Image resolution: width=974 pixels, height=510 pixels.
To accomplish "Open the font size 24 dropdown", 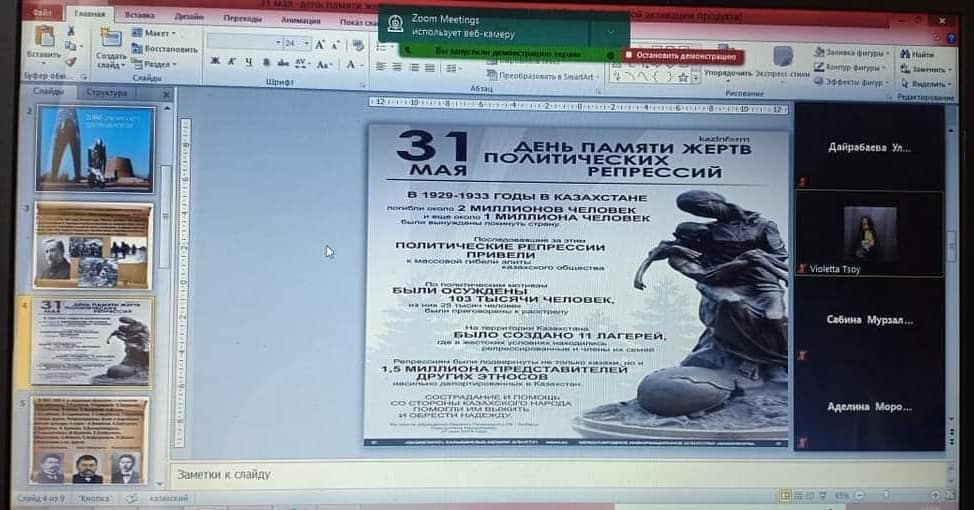I will (x=297, y=43).
